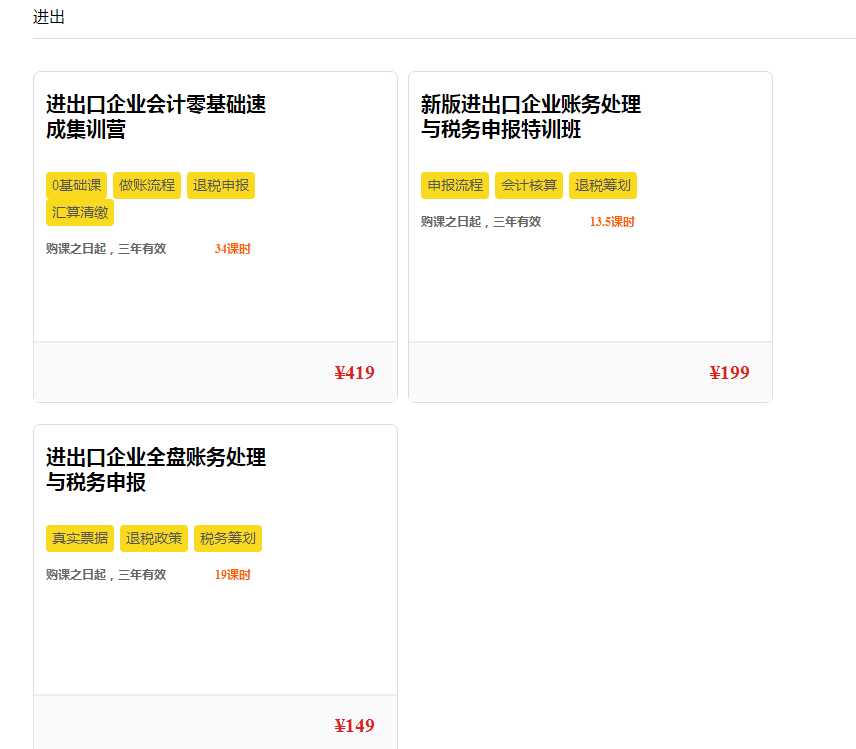Select the 做账流程 tag
856x749 pixels.
coord(147,186)
